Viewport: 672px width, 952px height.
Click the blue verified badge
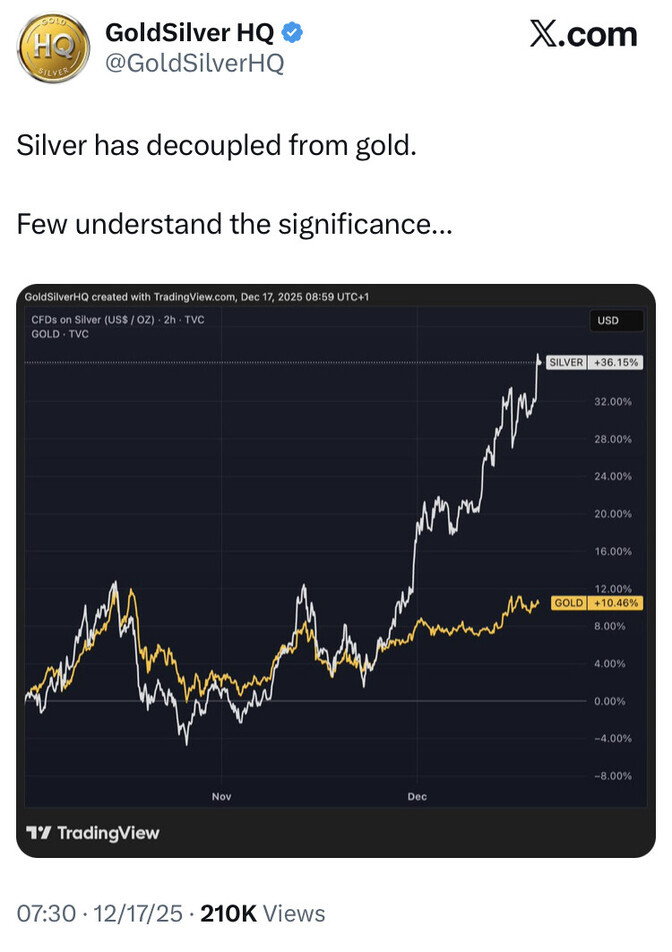pos(293,33)
